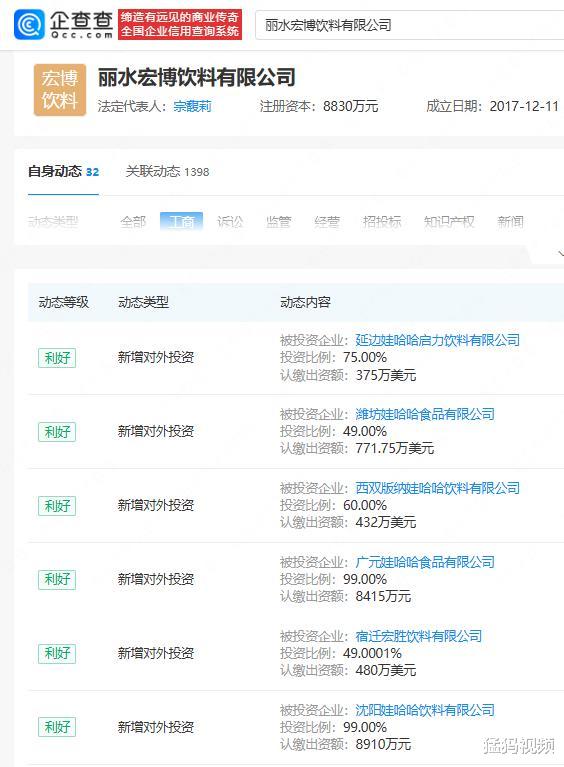Click the 利好 tag in the first row
Screen dimensions: 564x767
tap(57, 358)
